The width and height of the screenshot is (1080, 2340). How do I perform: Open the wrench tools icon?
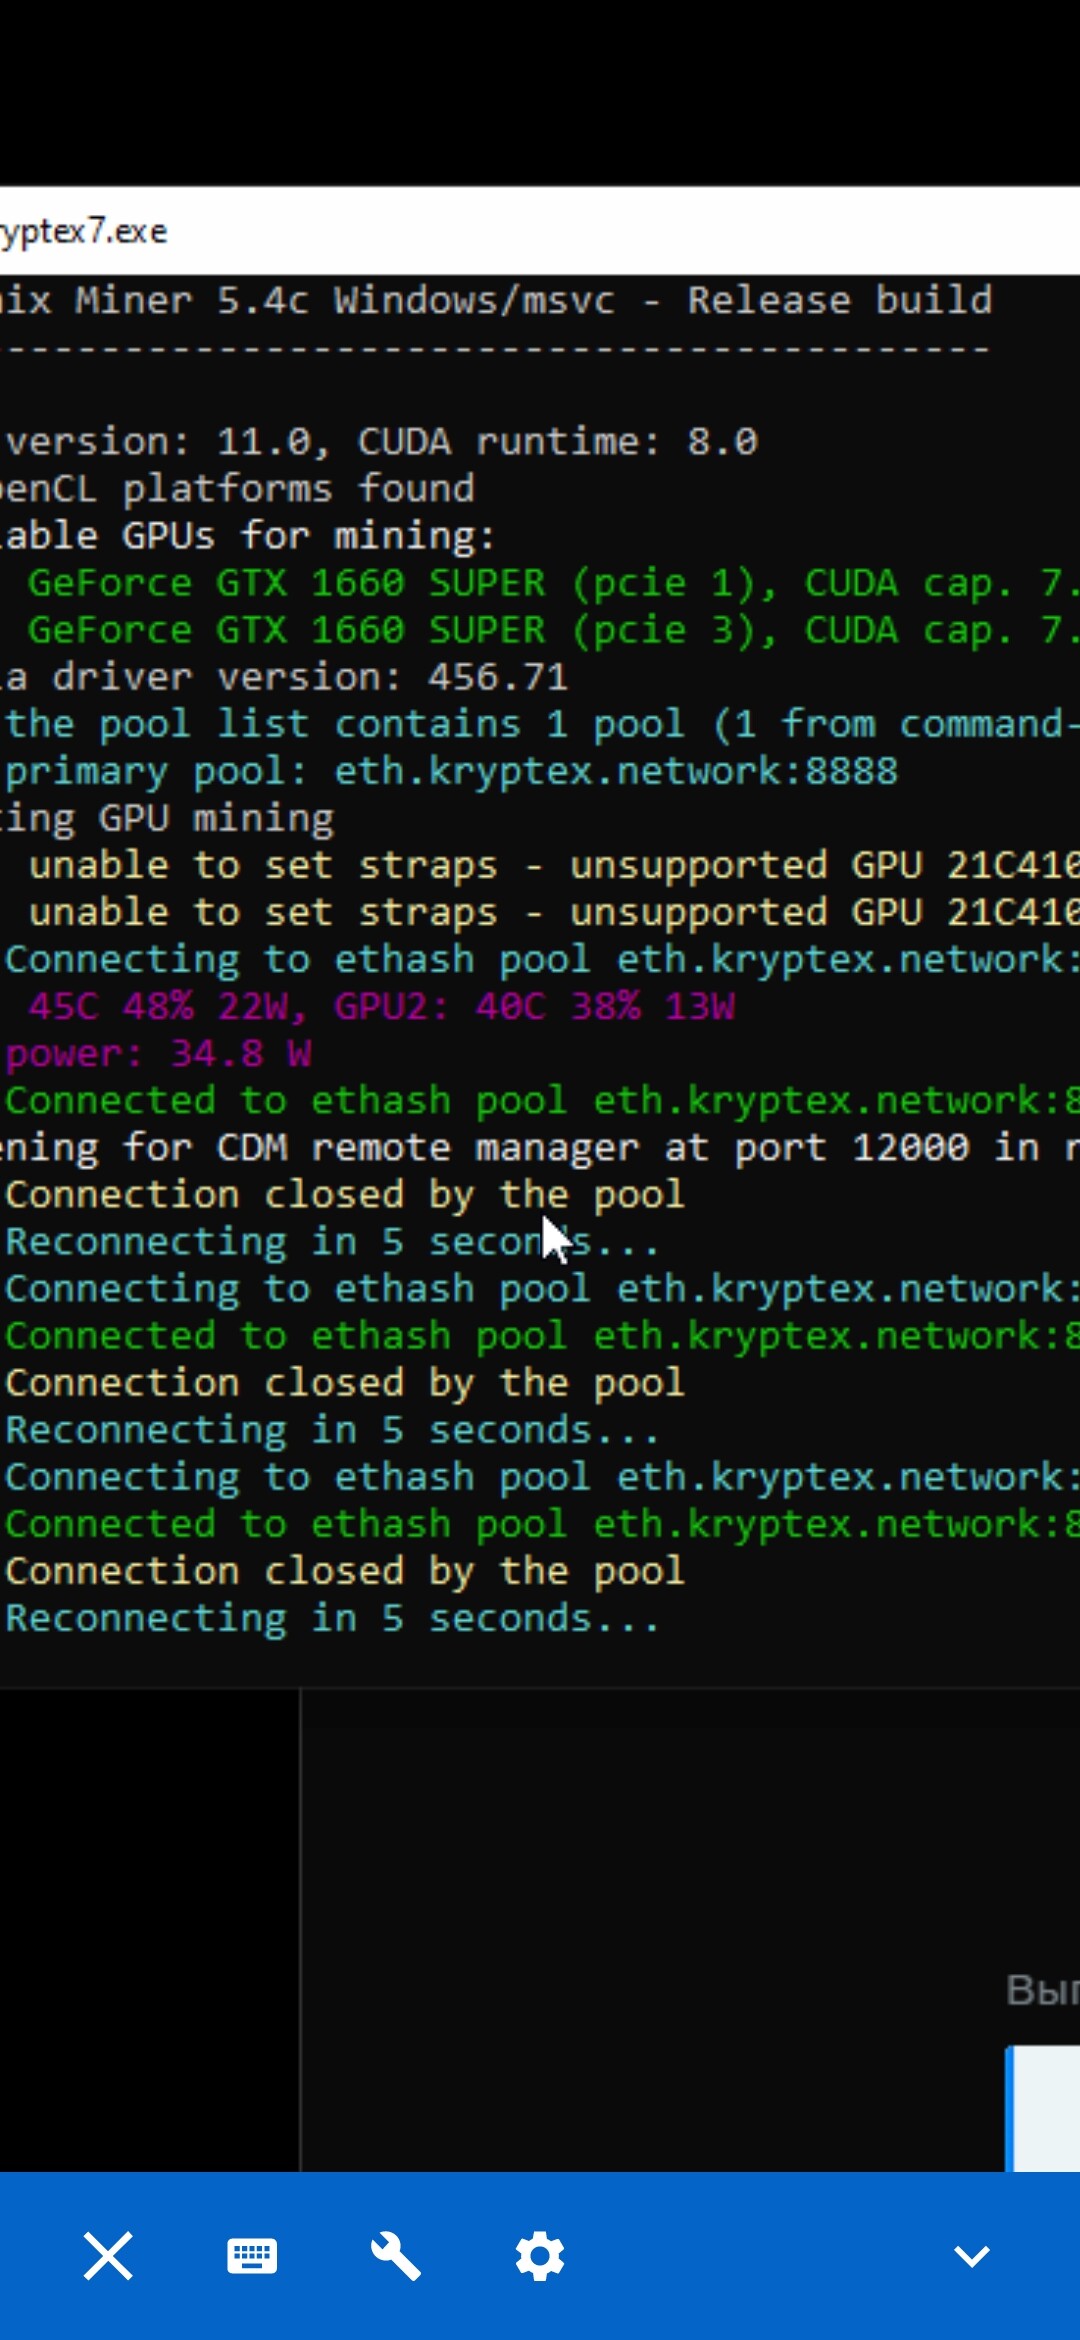click(396, 2256)
